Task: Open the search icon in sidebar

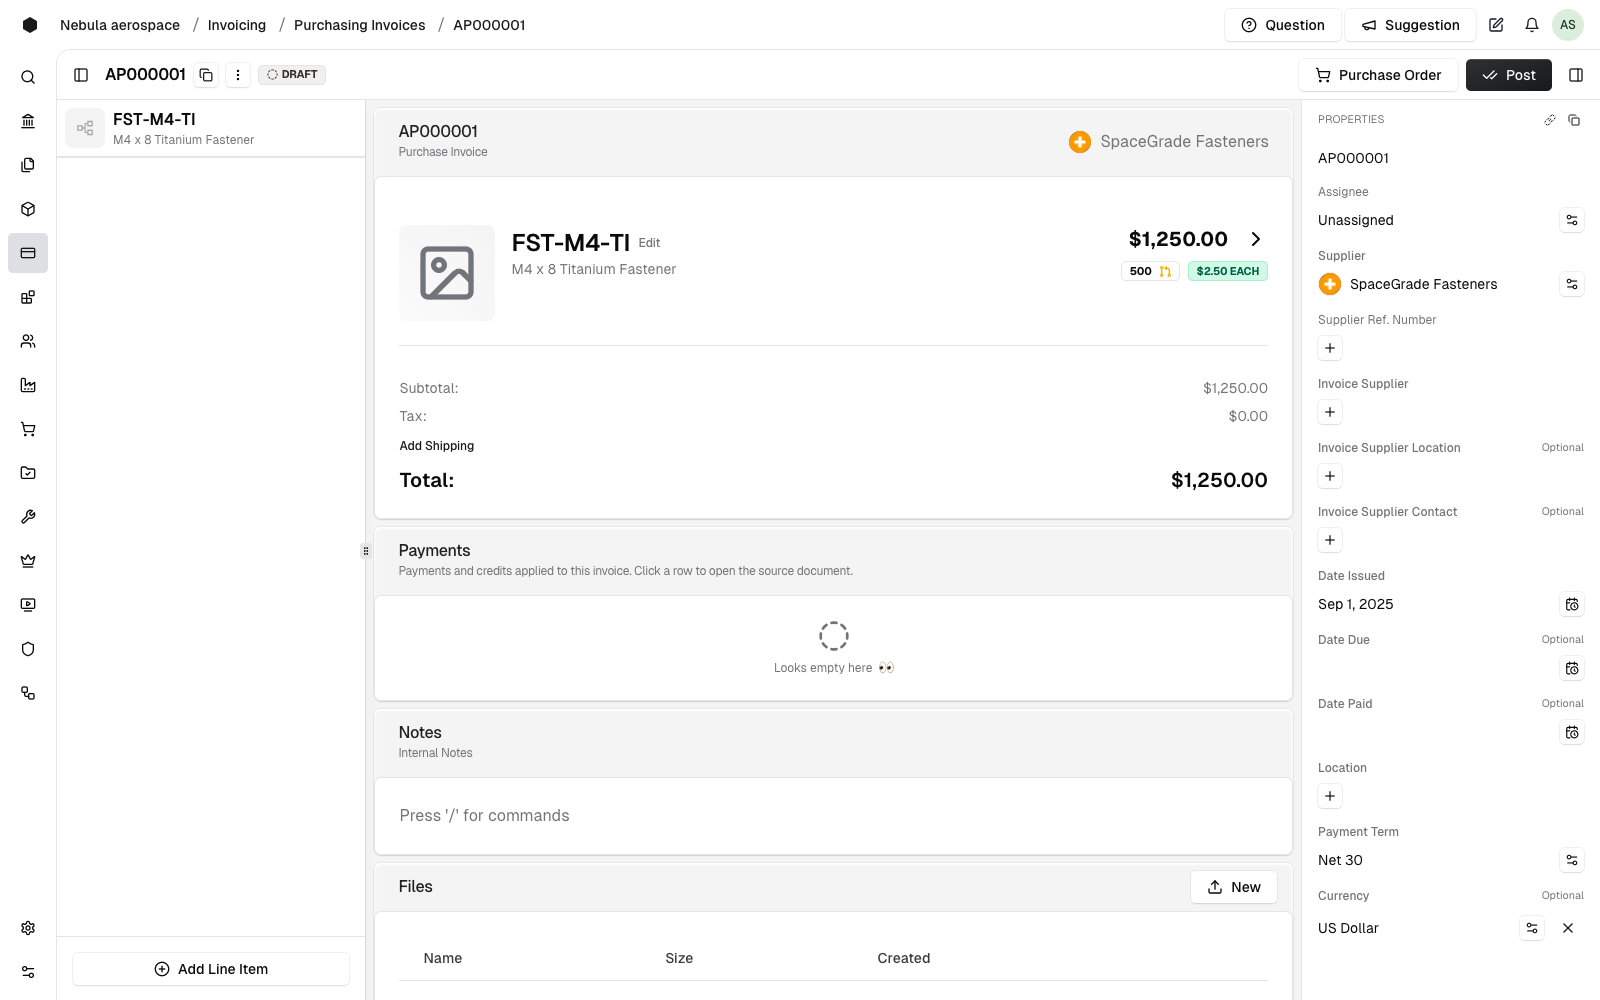Action: coord(28,77)
